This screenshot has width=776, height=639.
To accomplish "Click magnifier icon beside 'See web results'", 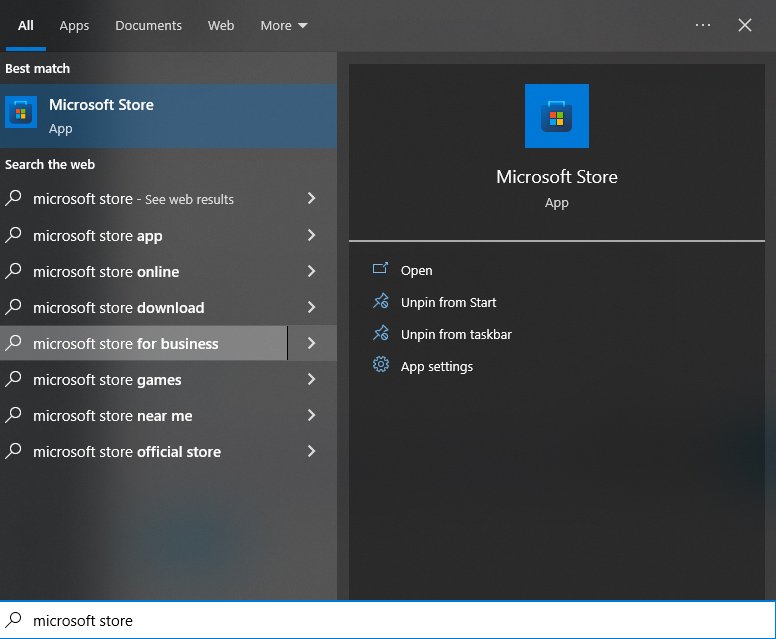I will point(14,198).
